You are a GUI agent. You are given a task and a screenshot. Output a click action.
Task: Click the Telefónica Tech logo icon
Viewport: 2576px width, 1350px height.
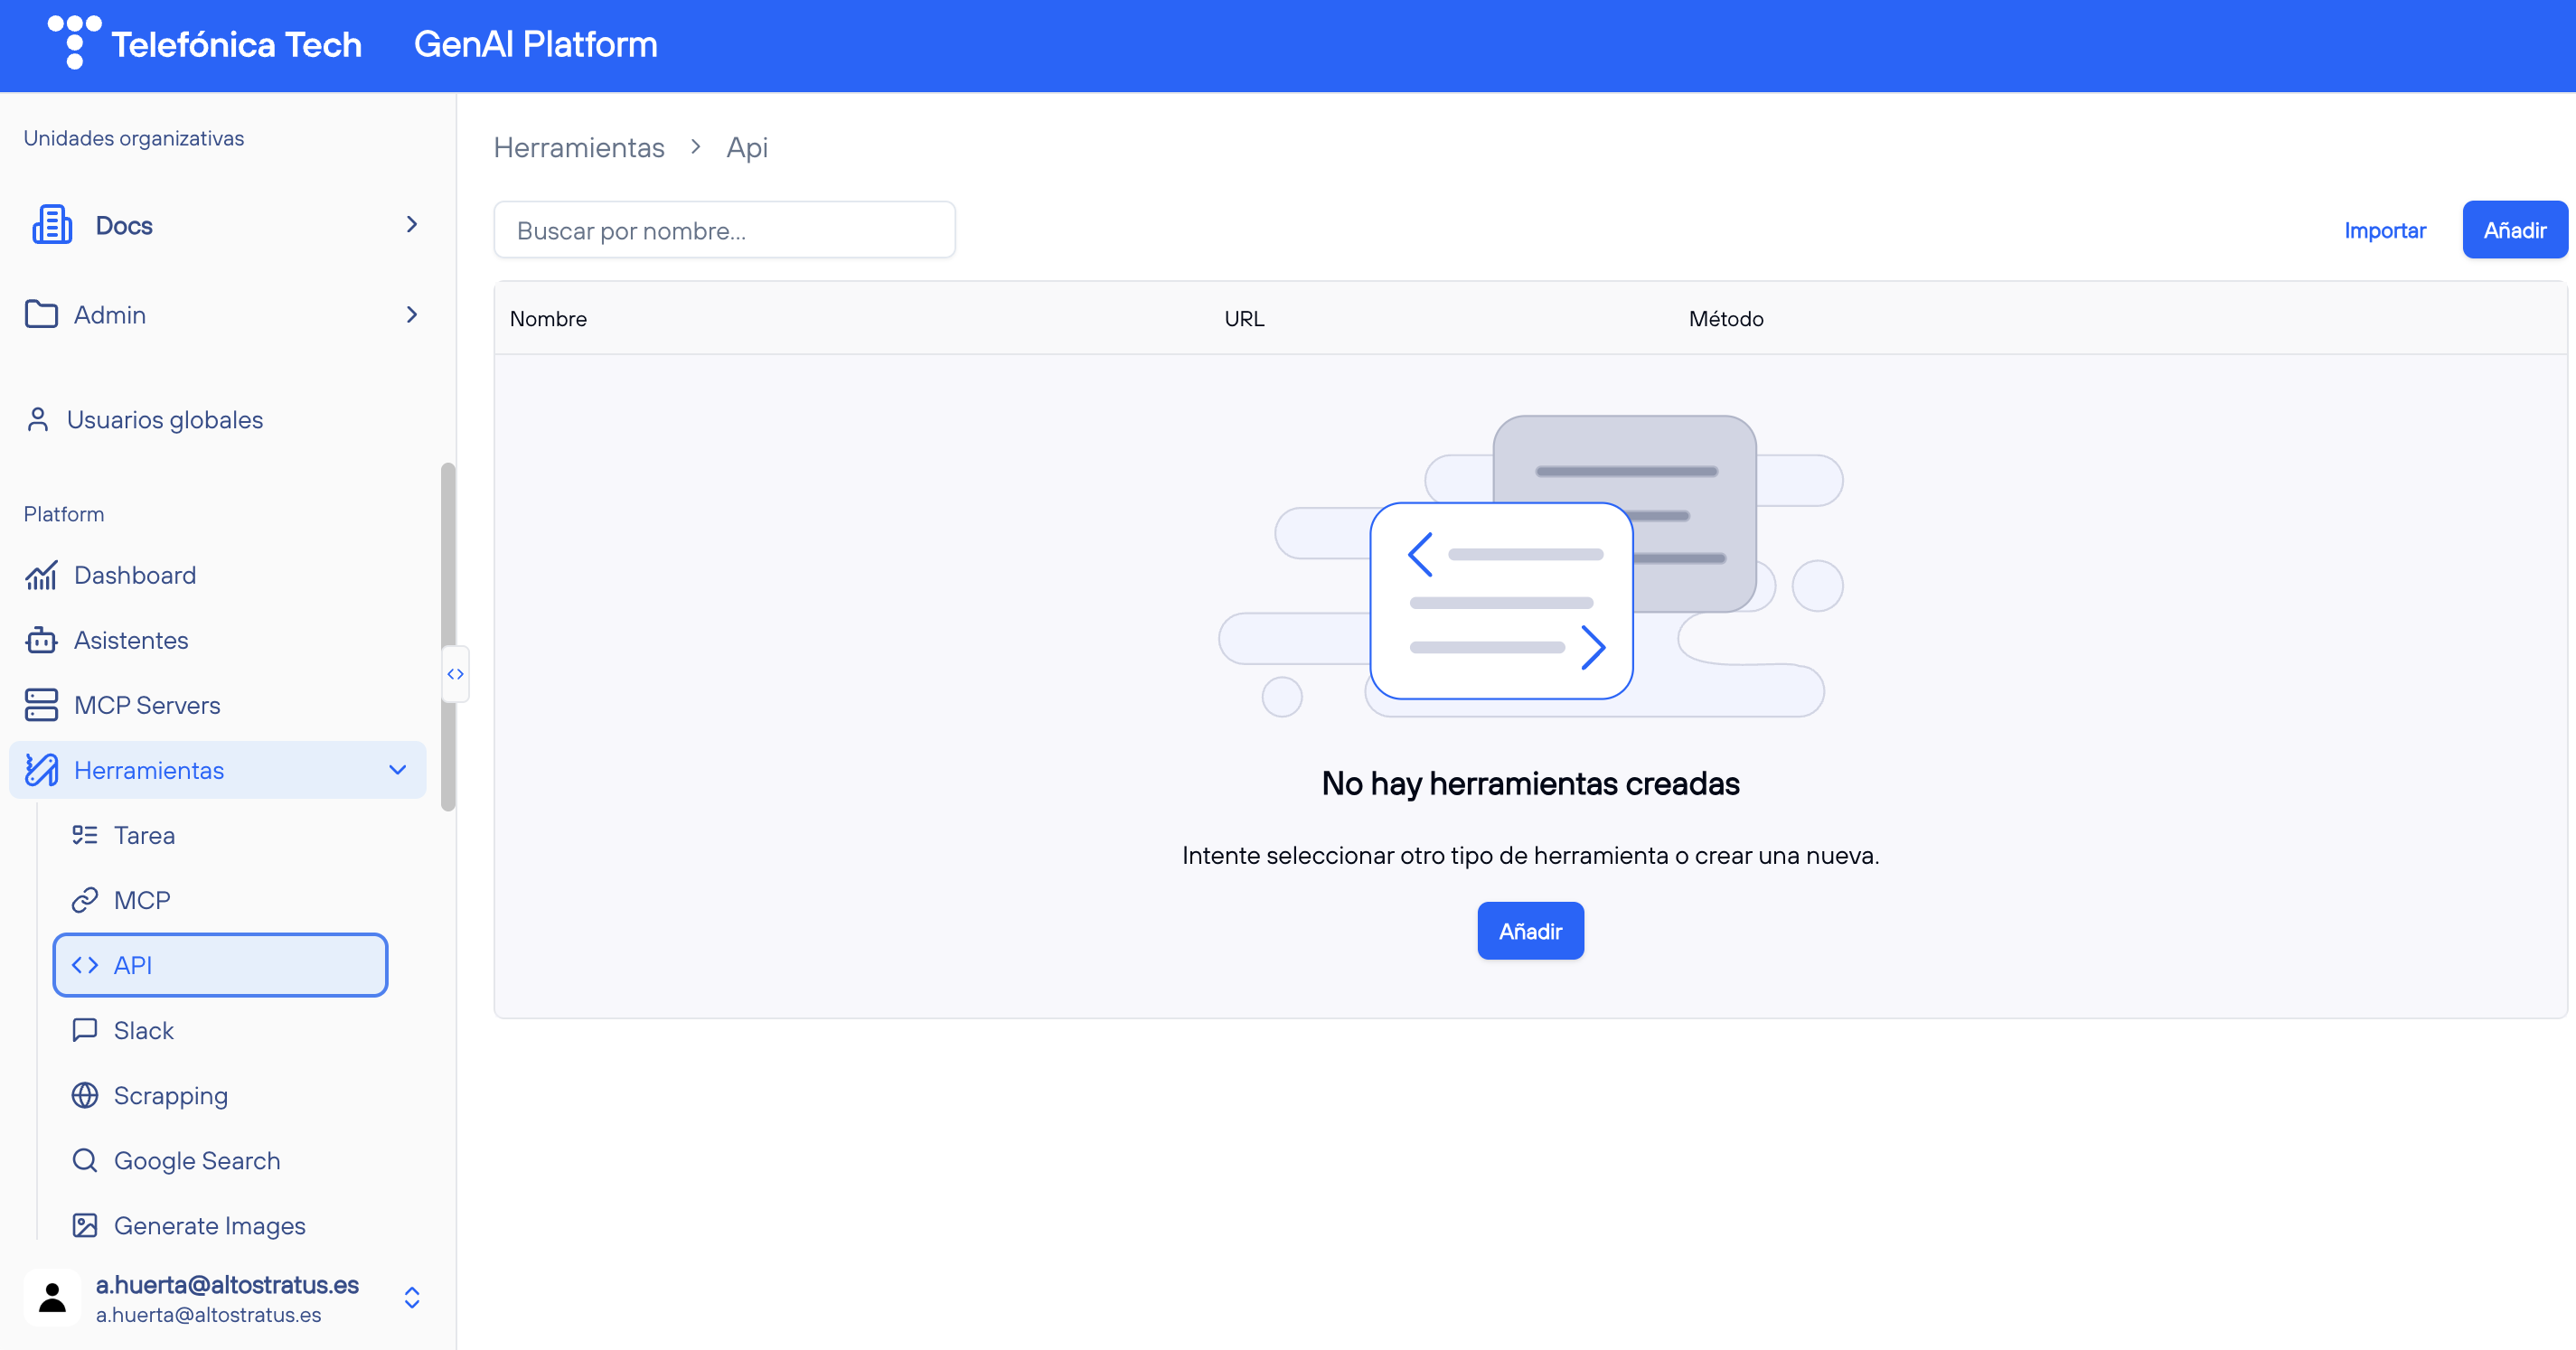[x=74, y=42]
